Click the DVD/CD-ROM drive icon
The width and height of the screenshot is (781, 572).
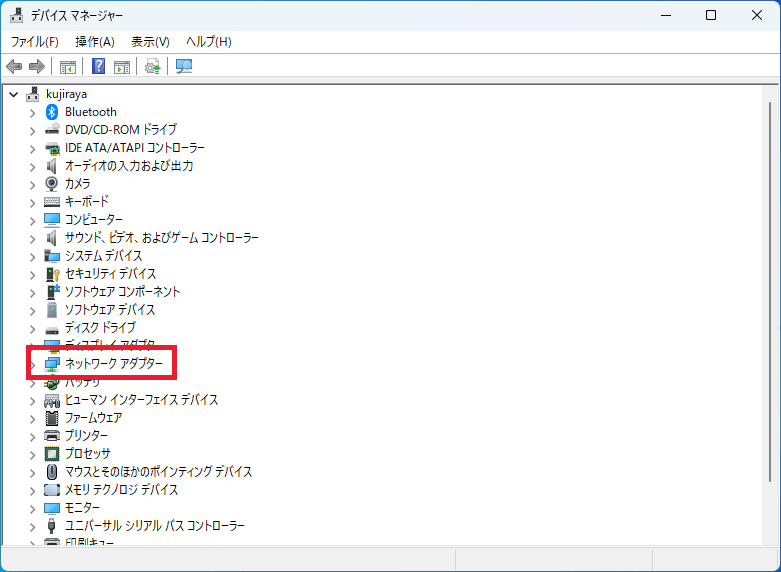coord(52,130)
